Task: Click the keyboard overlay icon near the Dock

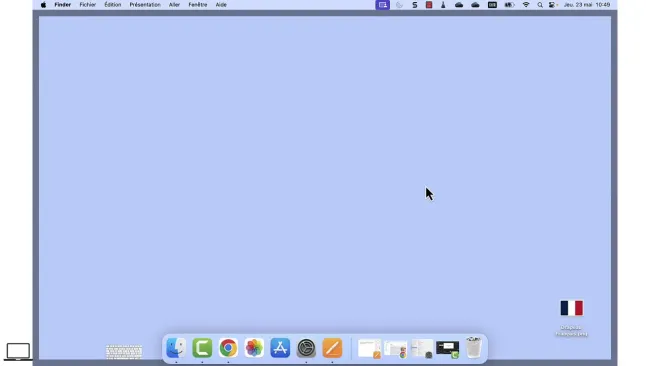Action: pos(124,352)
